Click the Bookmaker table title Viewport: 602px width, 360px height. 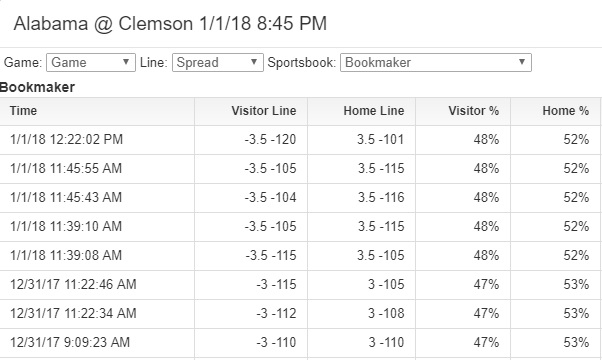click(37, 88)
